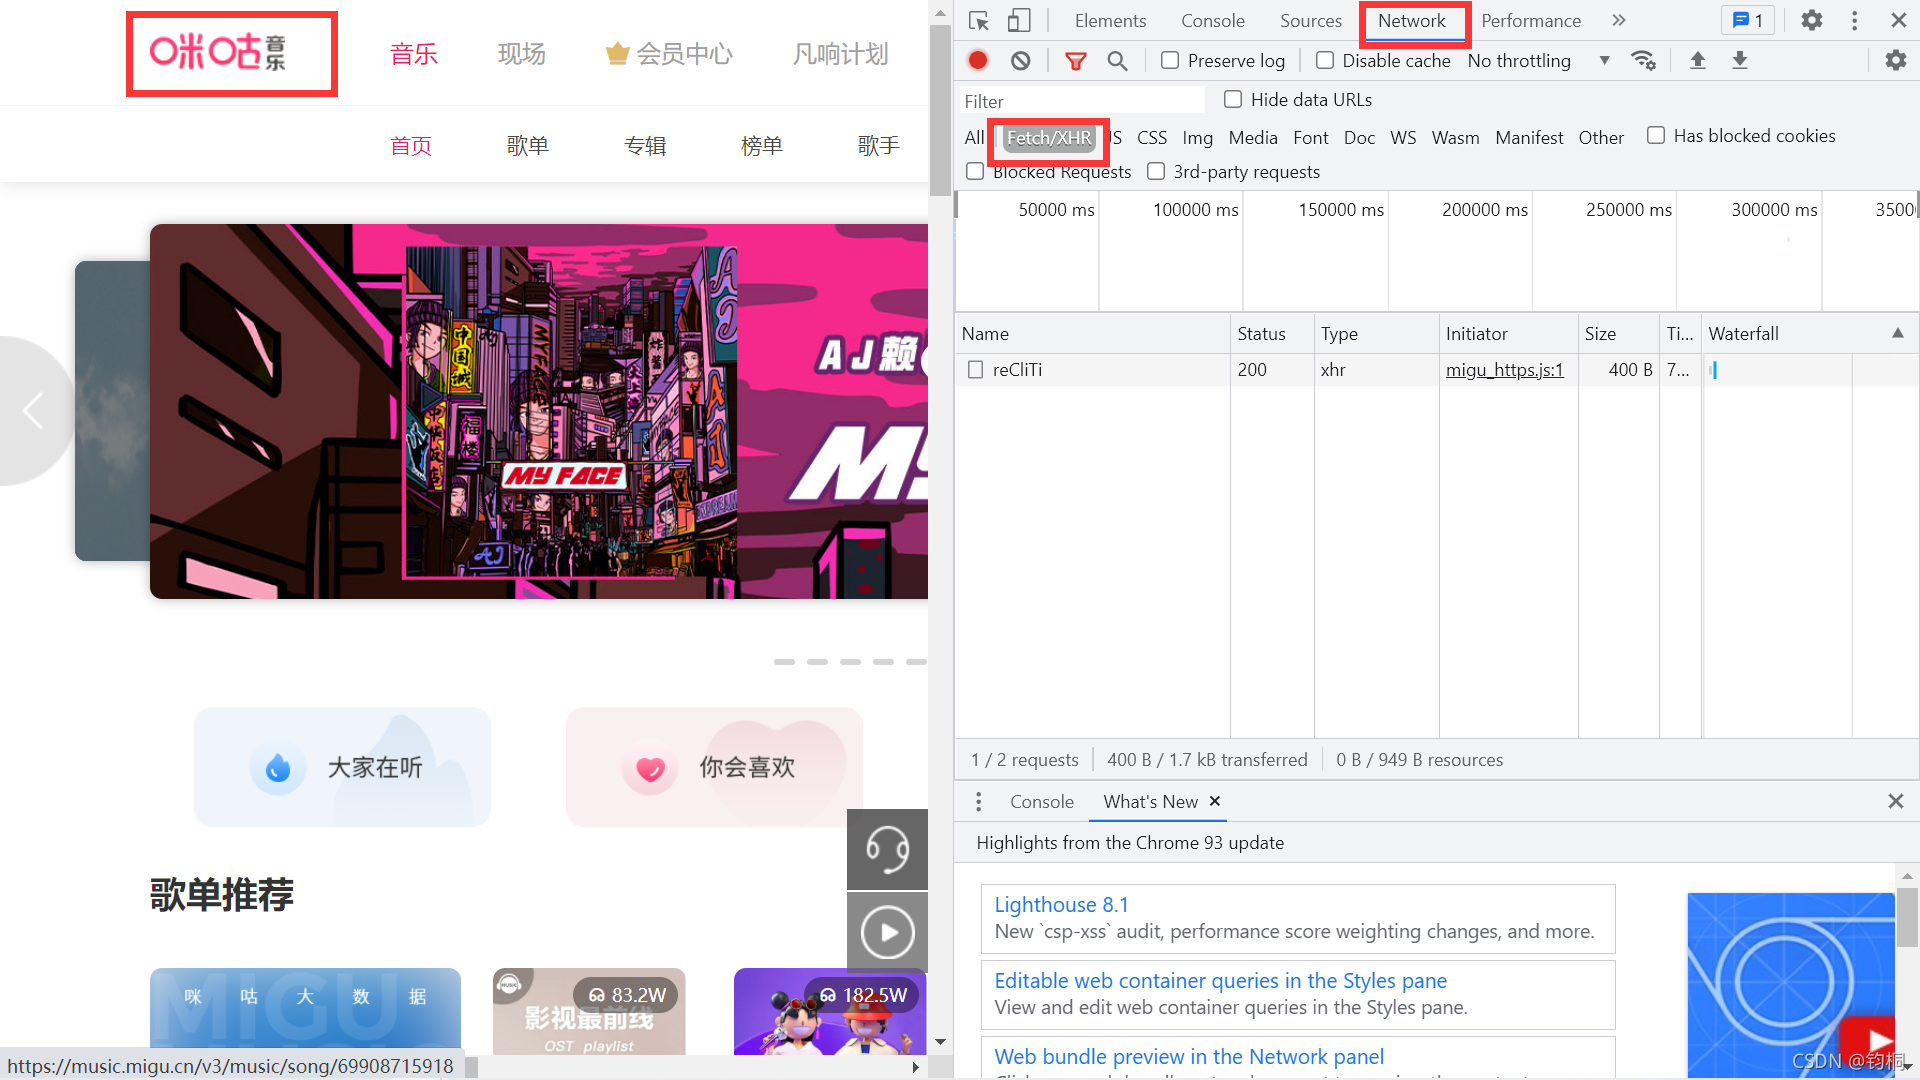This screenshot has height=1080, width=1920.
Task: Click the 大家在听 card
Action: [342, 768]
